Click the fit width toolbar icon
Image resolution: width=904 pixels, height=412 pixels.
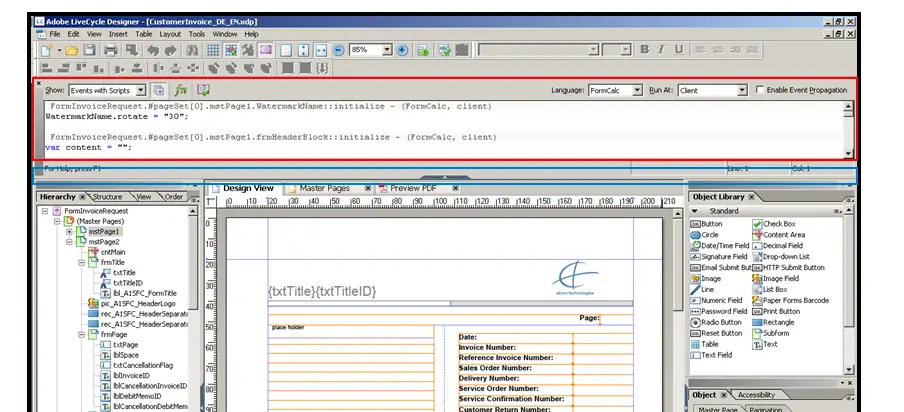click(321, 50)
